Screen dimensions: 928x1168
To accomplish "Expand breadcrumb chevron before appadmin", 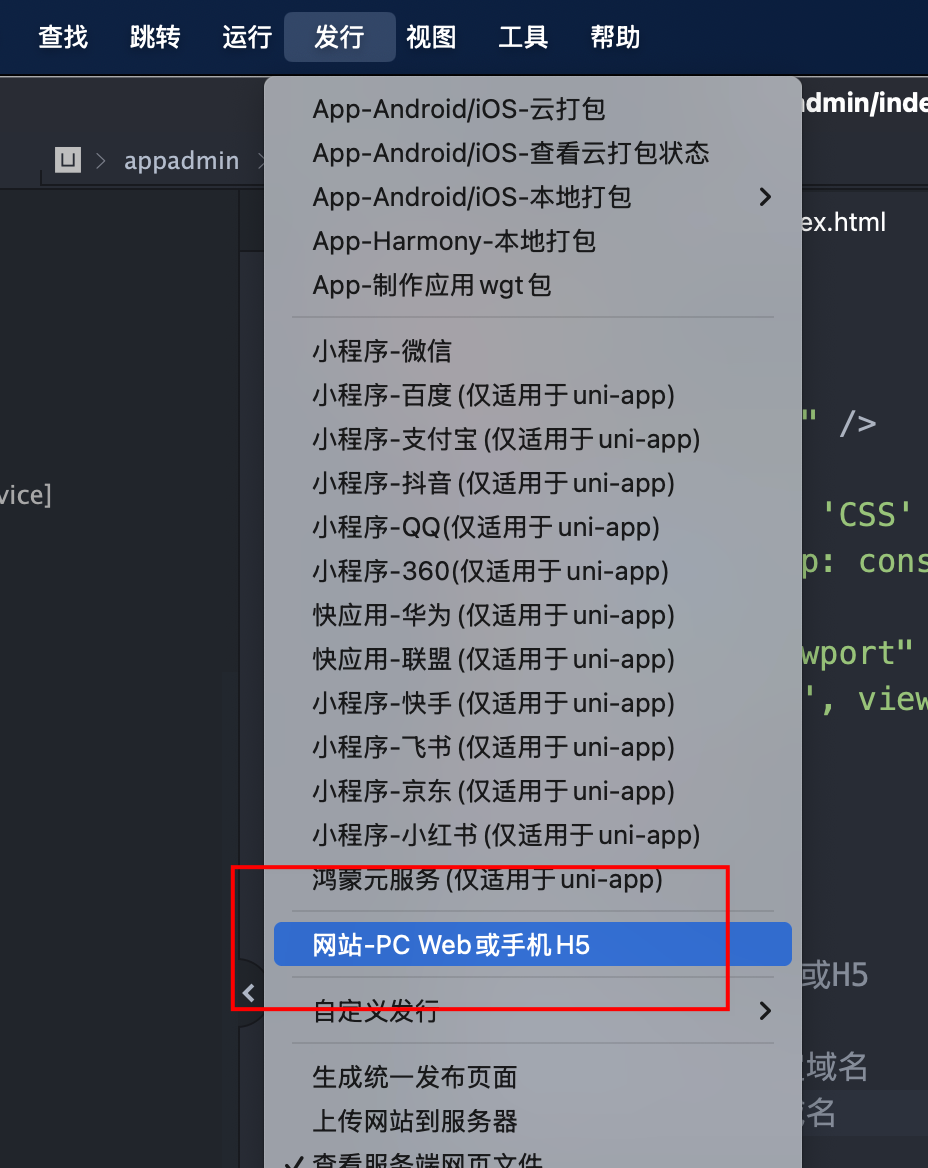I will [101, 161].
